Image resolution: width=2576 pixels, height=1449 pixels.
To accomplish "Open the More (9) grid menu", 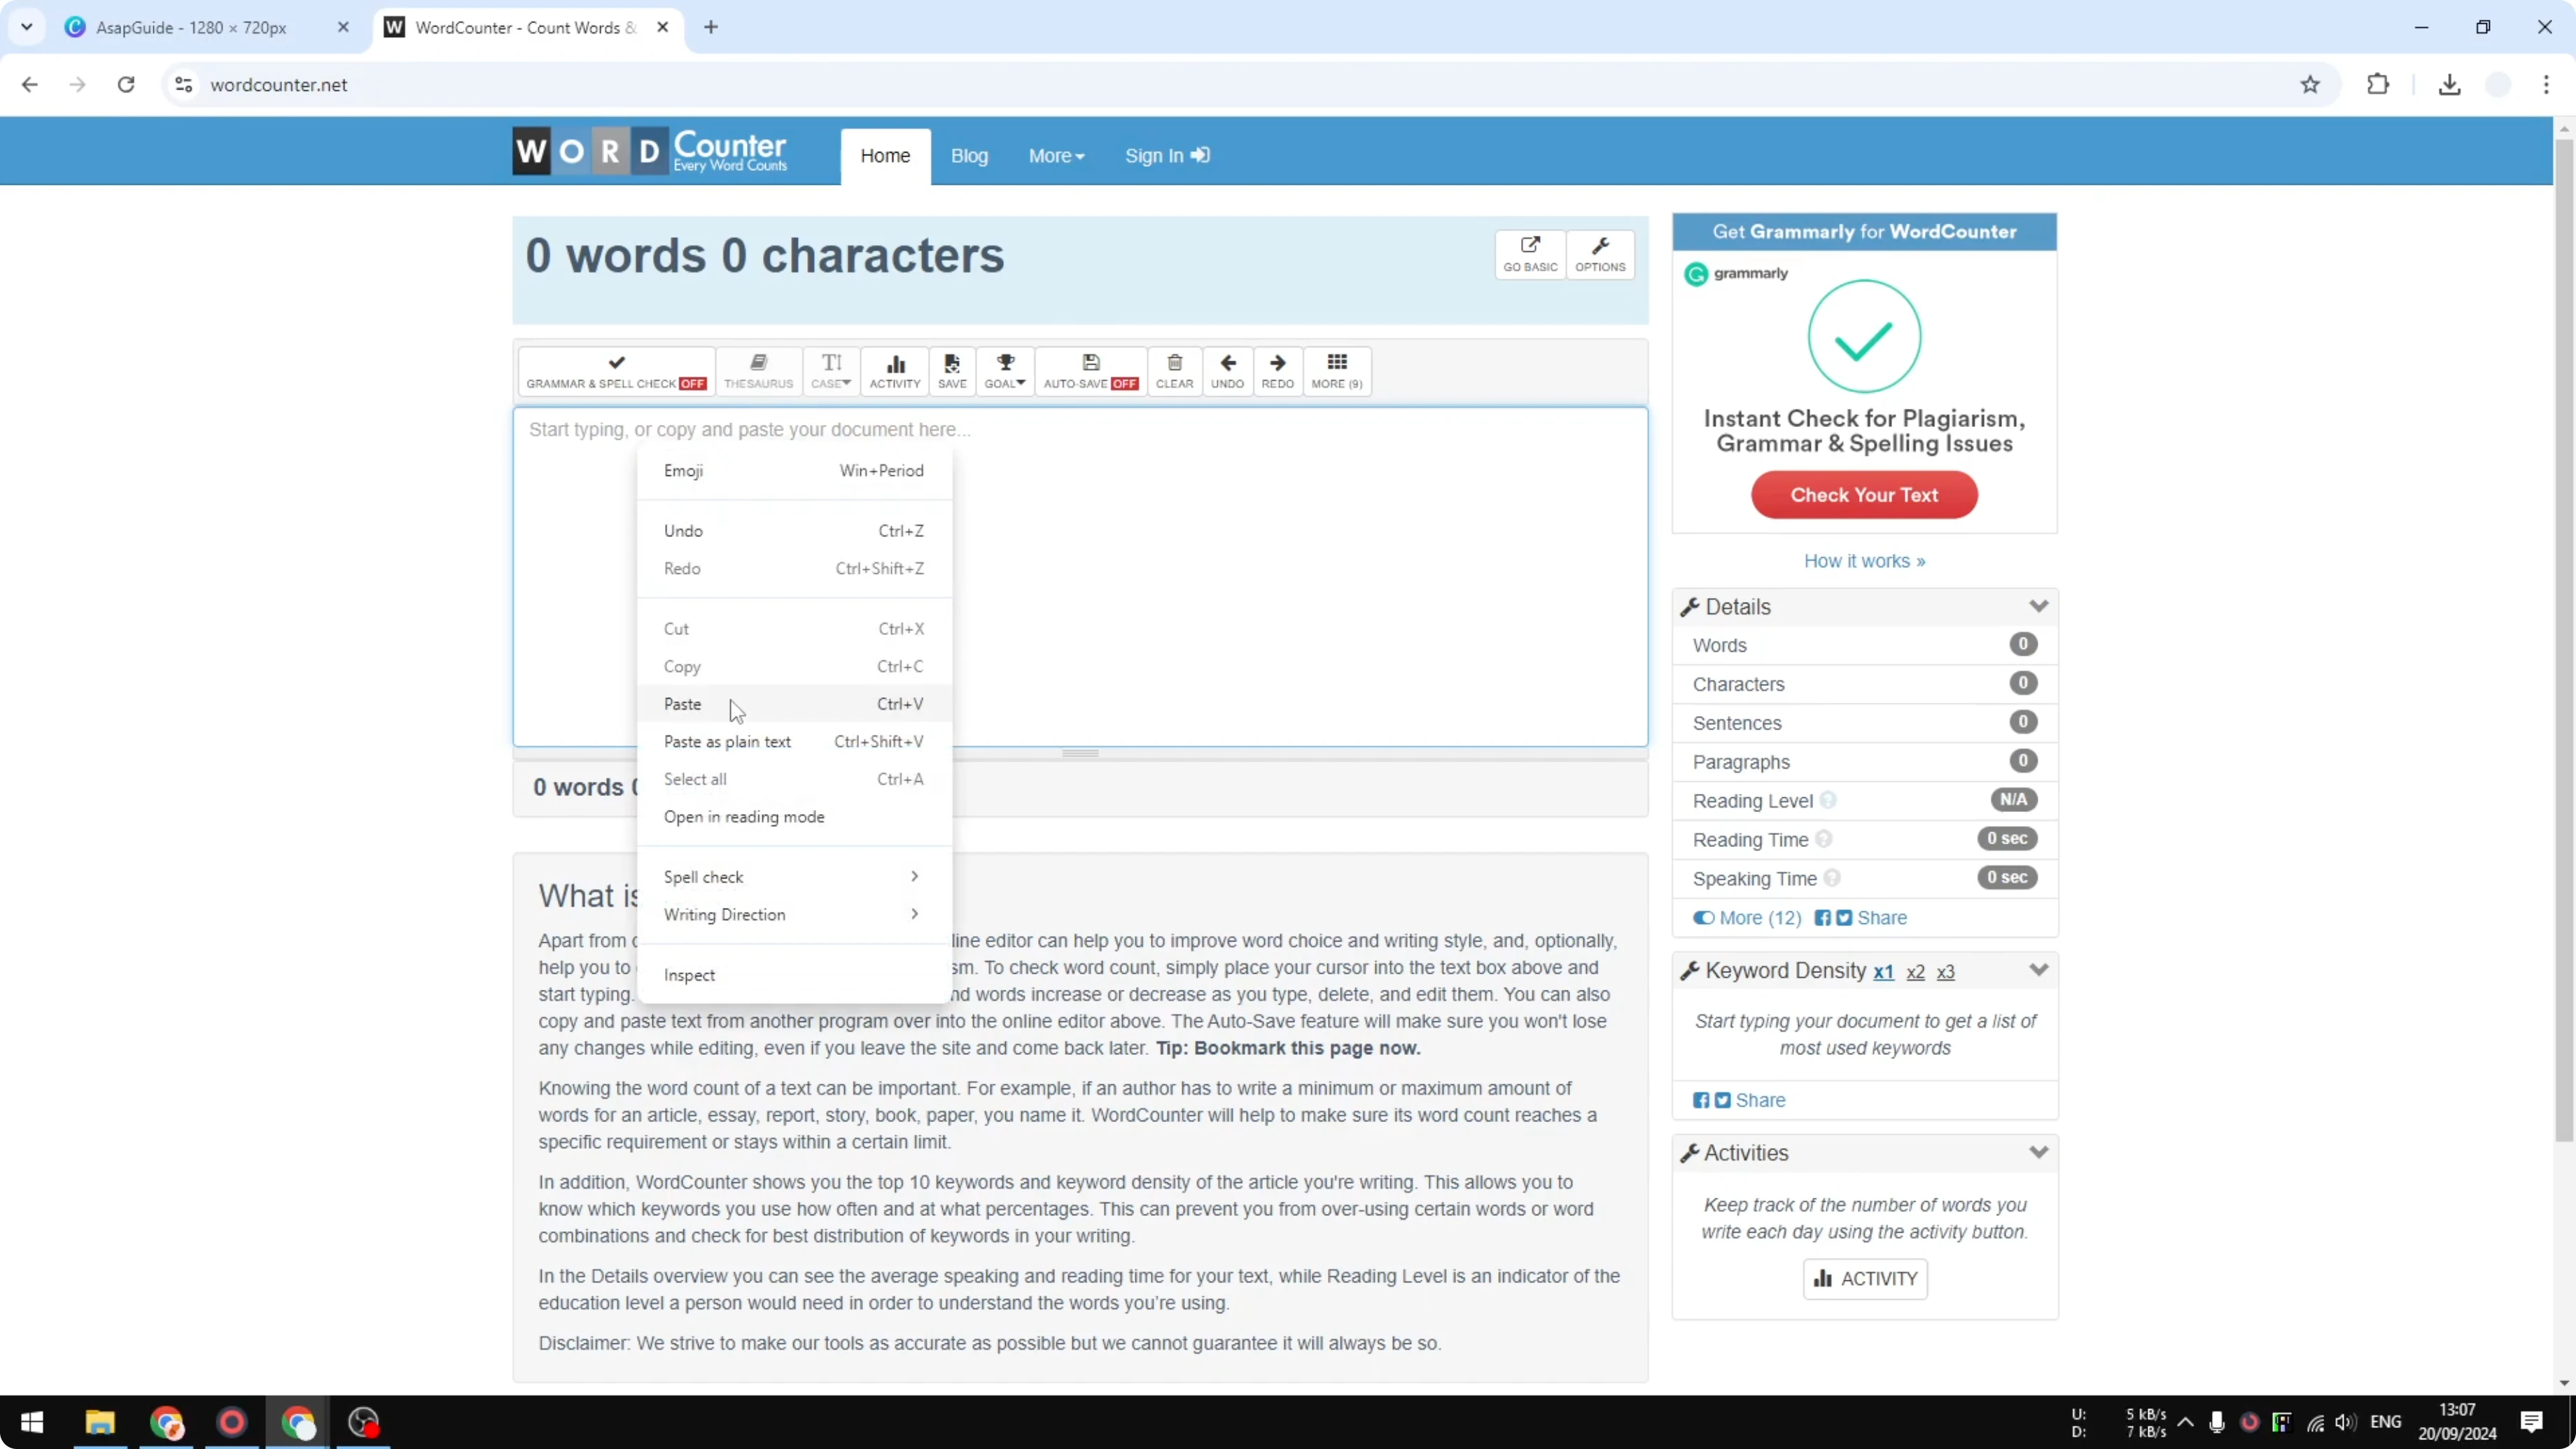I will [1337, 371].
